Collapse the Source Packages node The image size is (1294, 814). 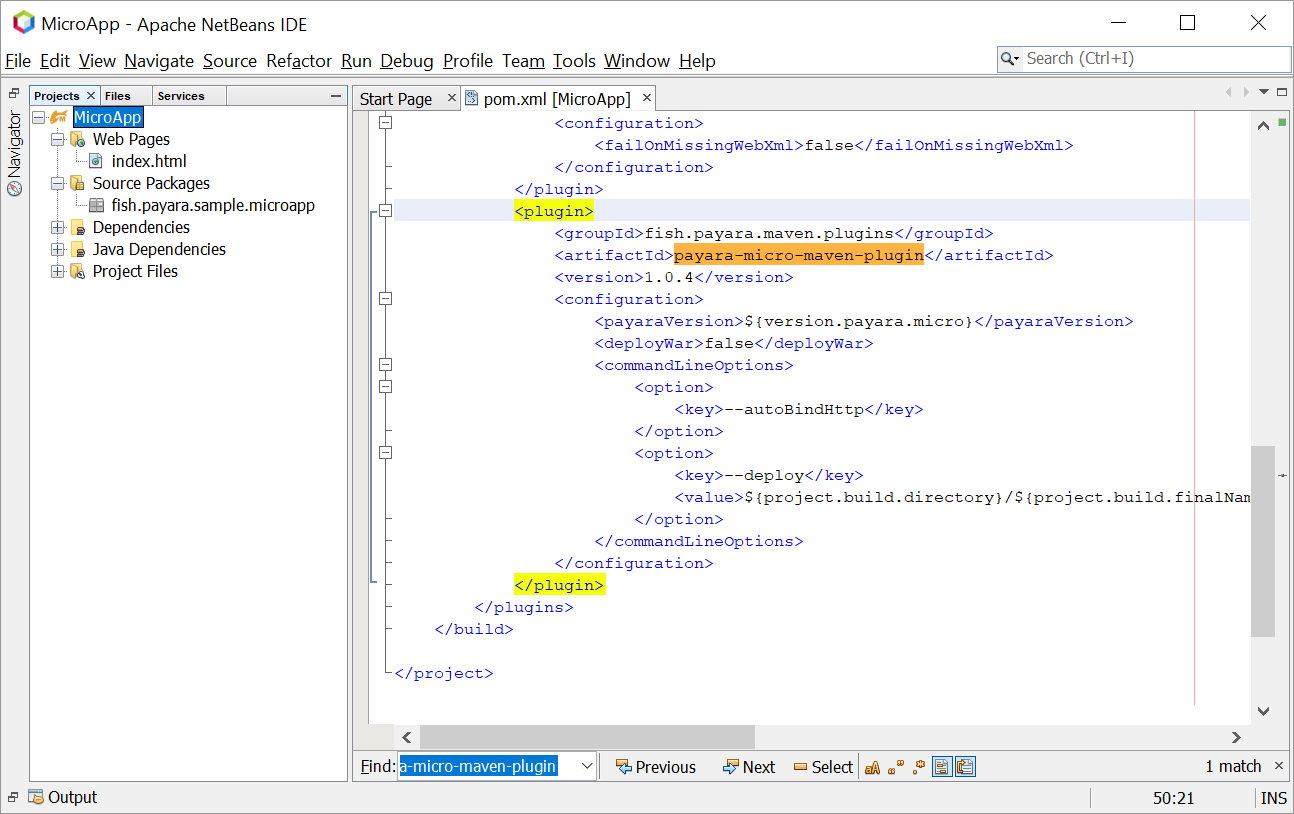pyautogui.click(x=58, y=184)
